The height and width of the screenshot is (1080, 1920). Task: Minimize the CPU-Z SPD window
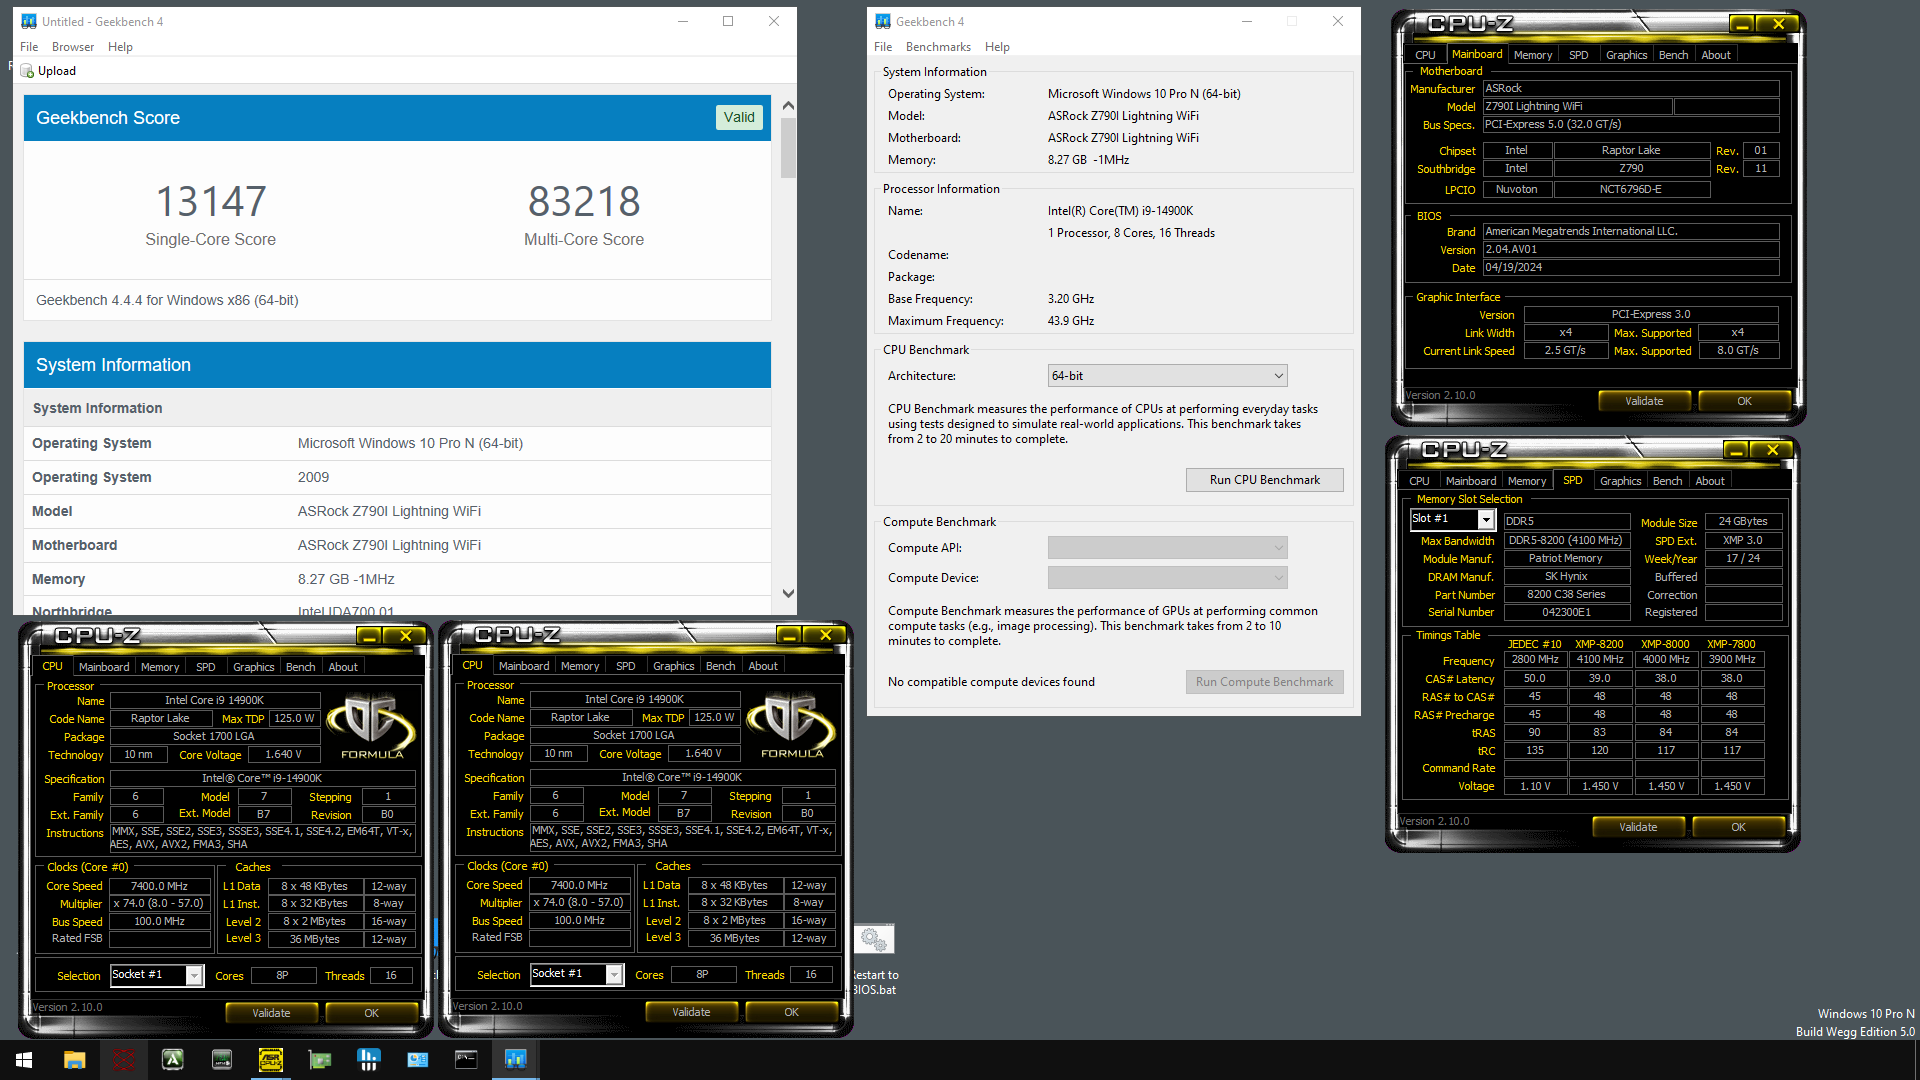click(x=1735, y=450)
